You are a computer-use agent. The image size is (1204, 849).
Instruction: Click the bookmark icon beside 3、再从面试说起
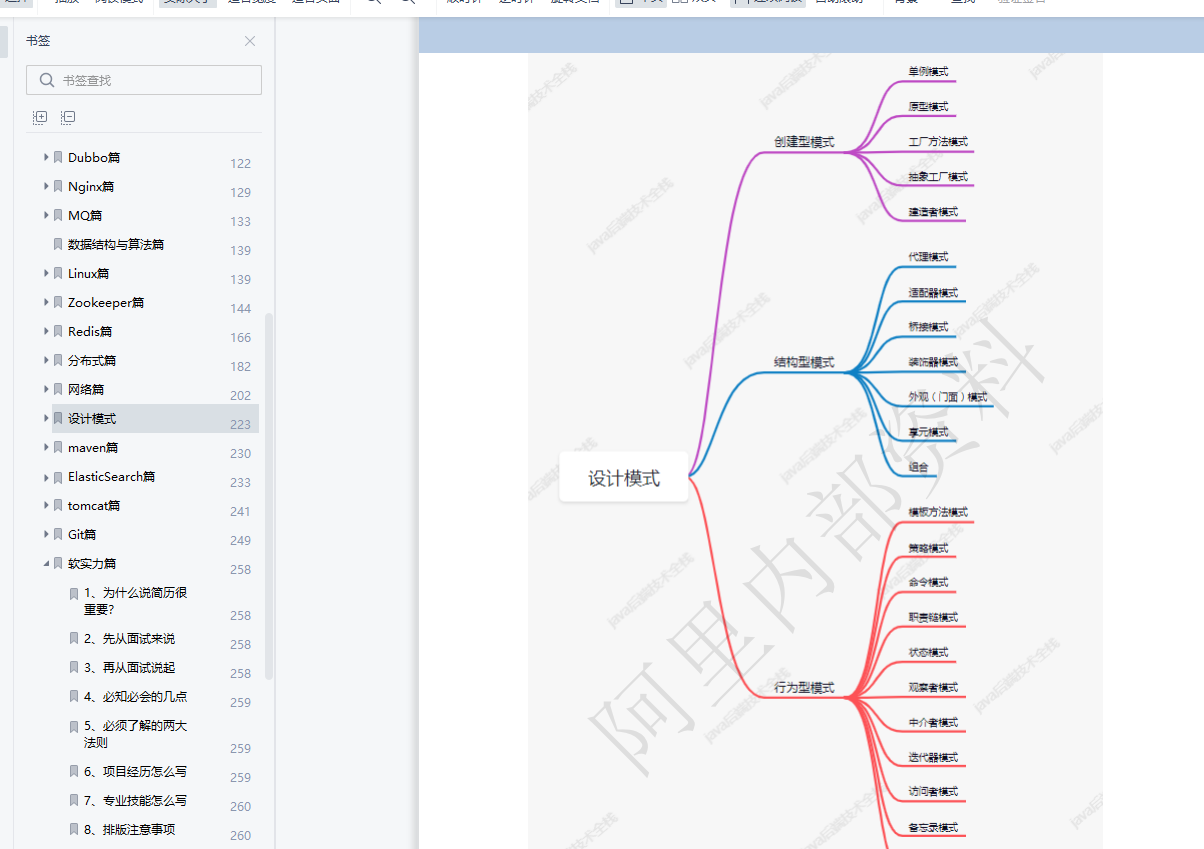coord(74,667)
